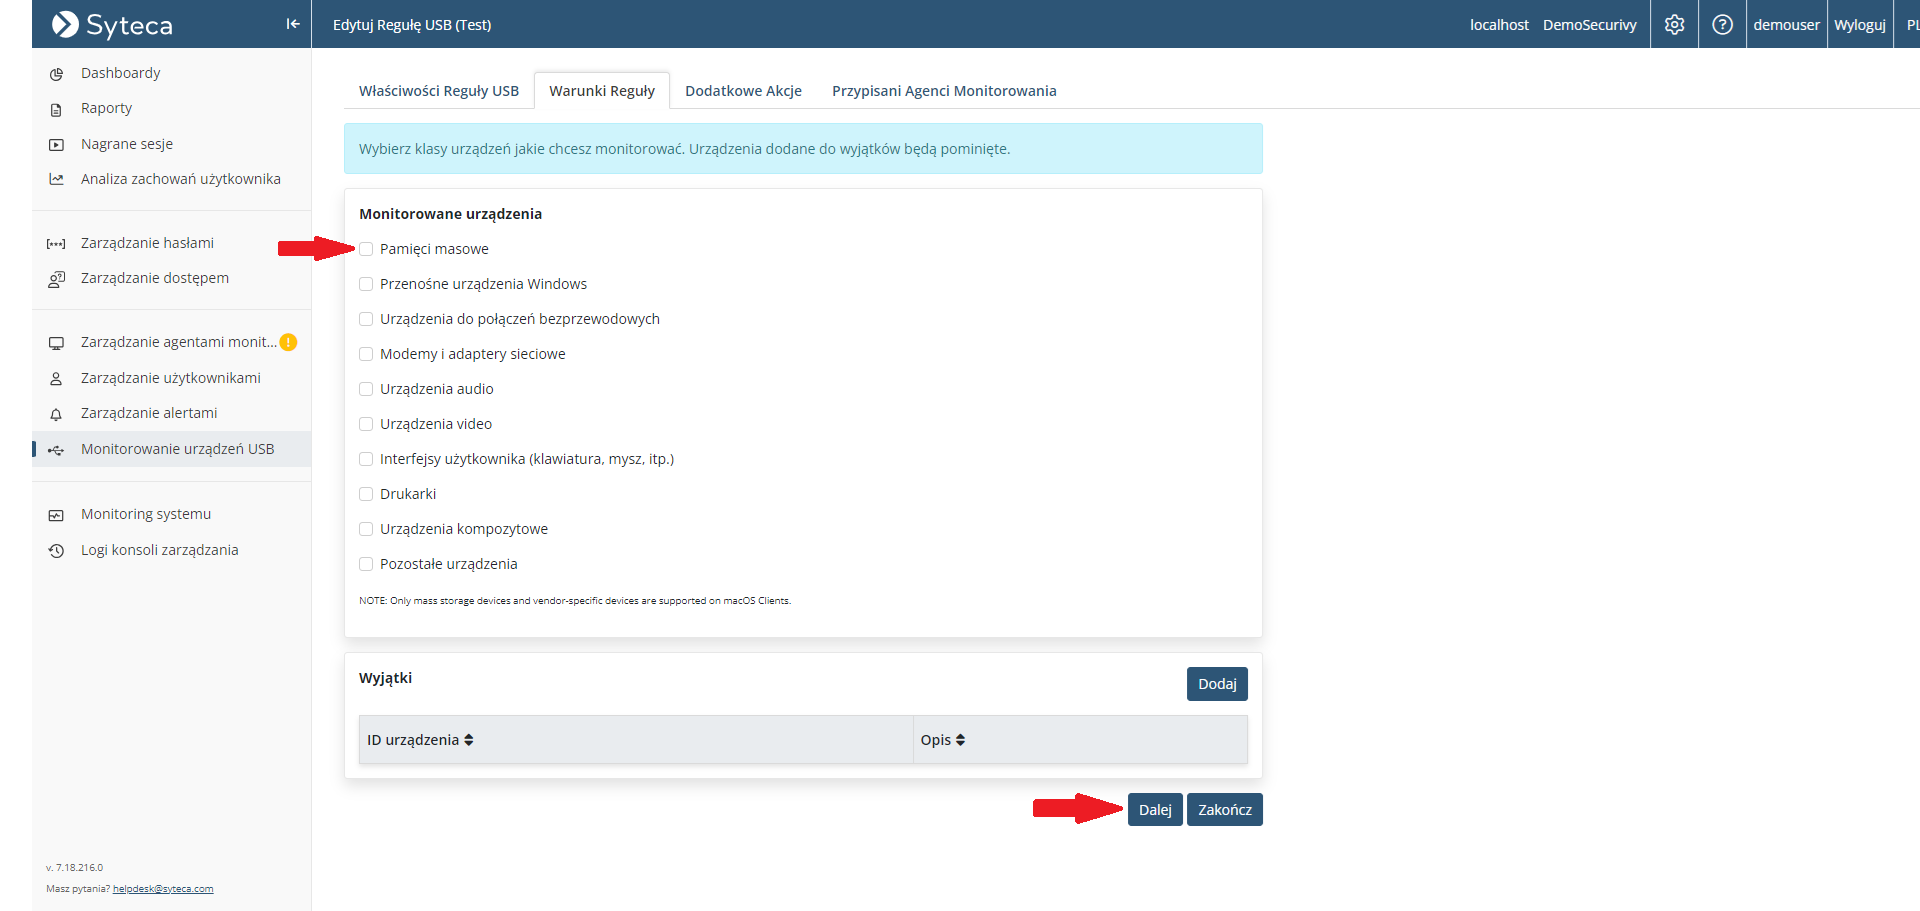Click the Dashboardy sidebar icon
Viewport: 1920px width, 911px height.
(x=57, y=74)
